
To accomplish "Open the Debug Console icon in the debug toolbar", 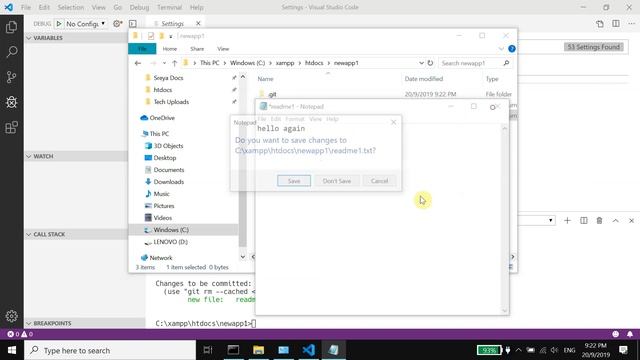I will click(x=133, y=24).
